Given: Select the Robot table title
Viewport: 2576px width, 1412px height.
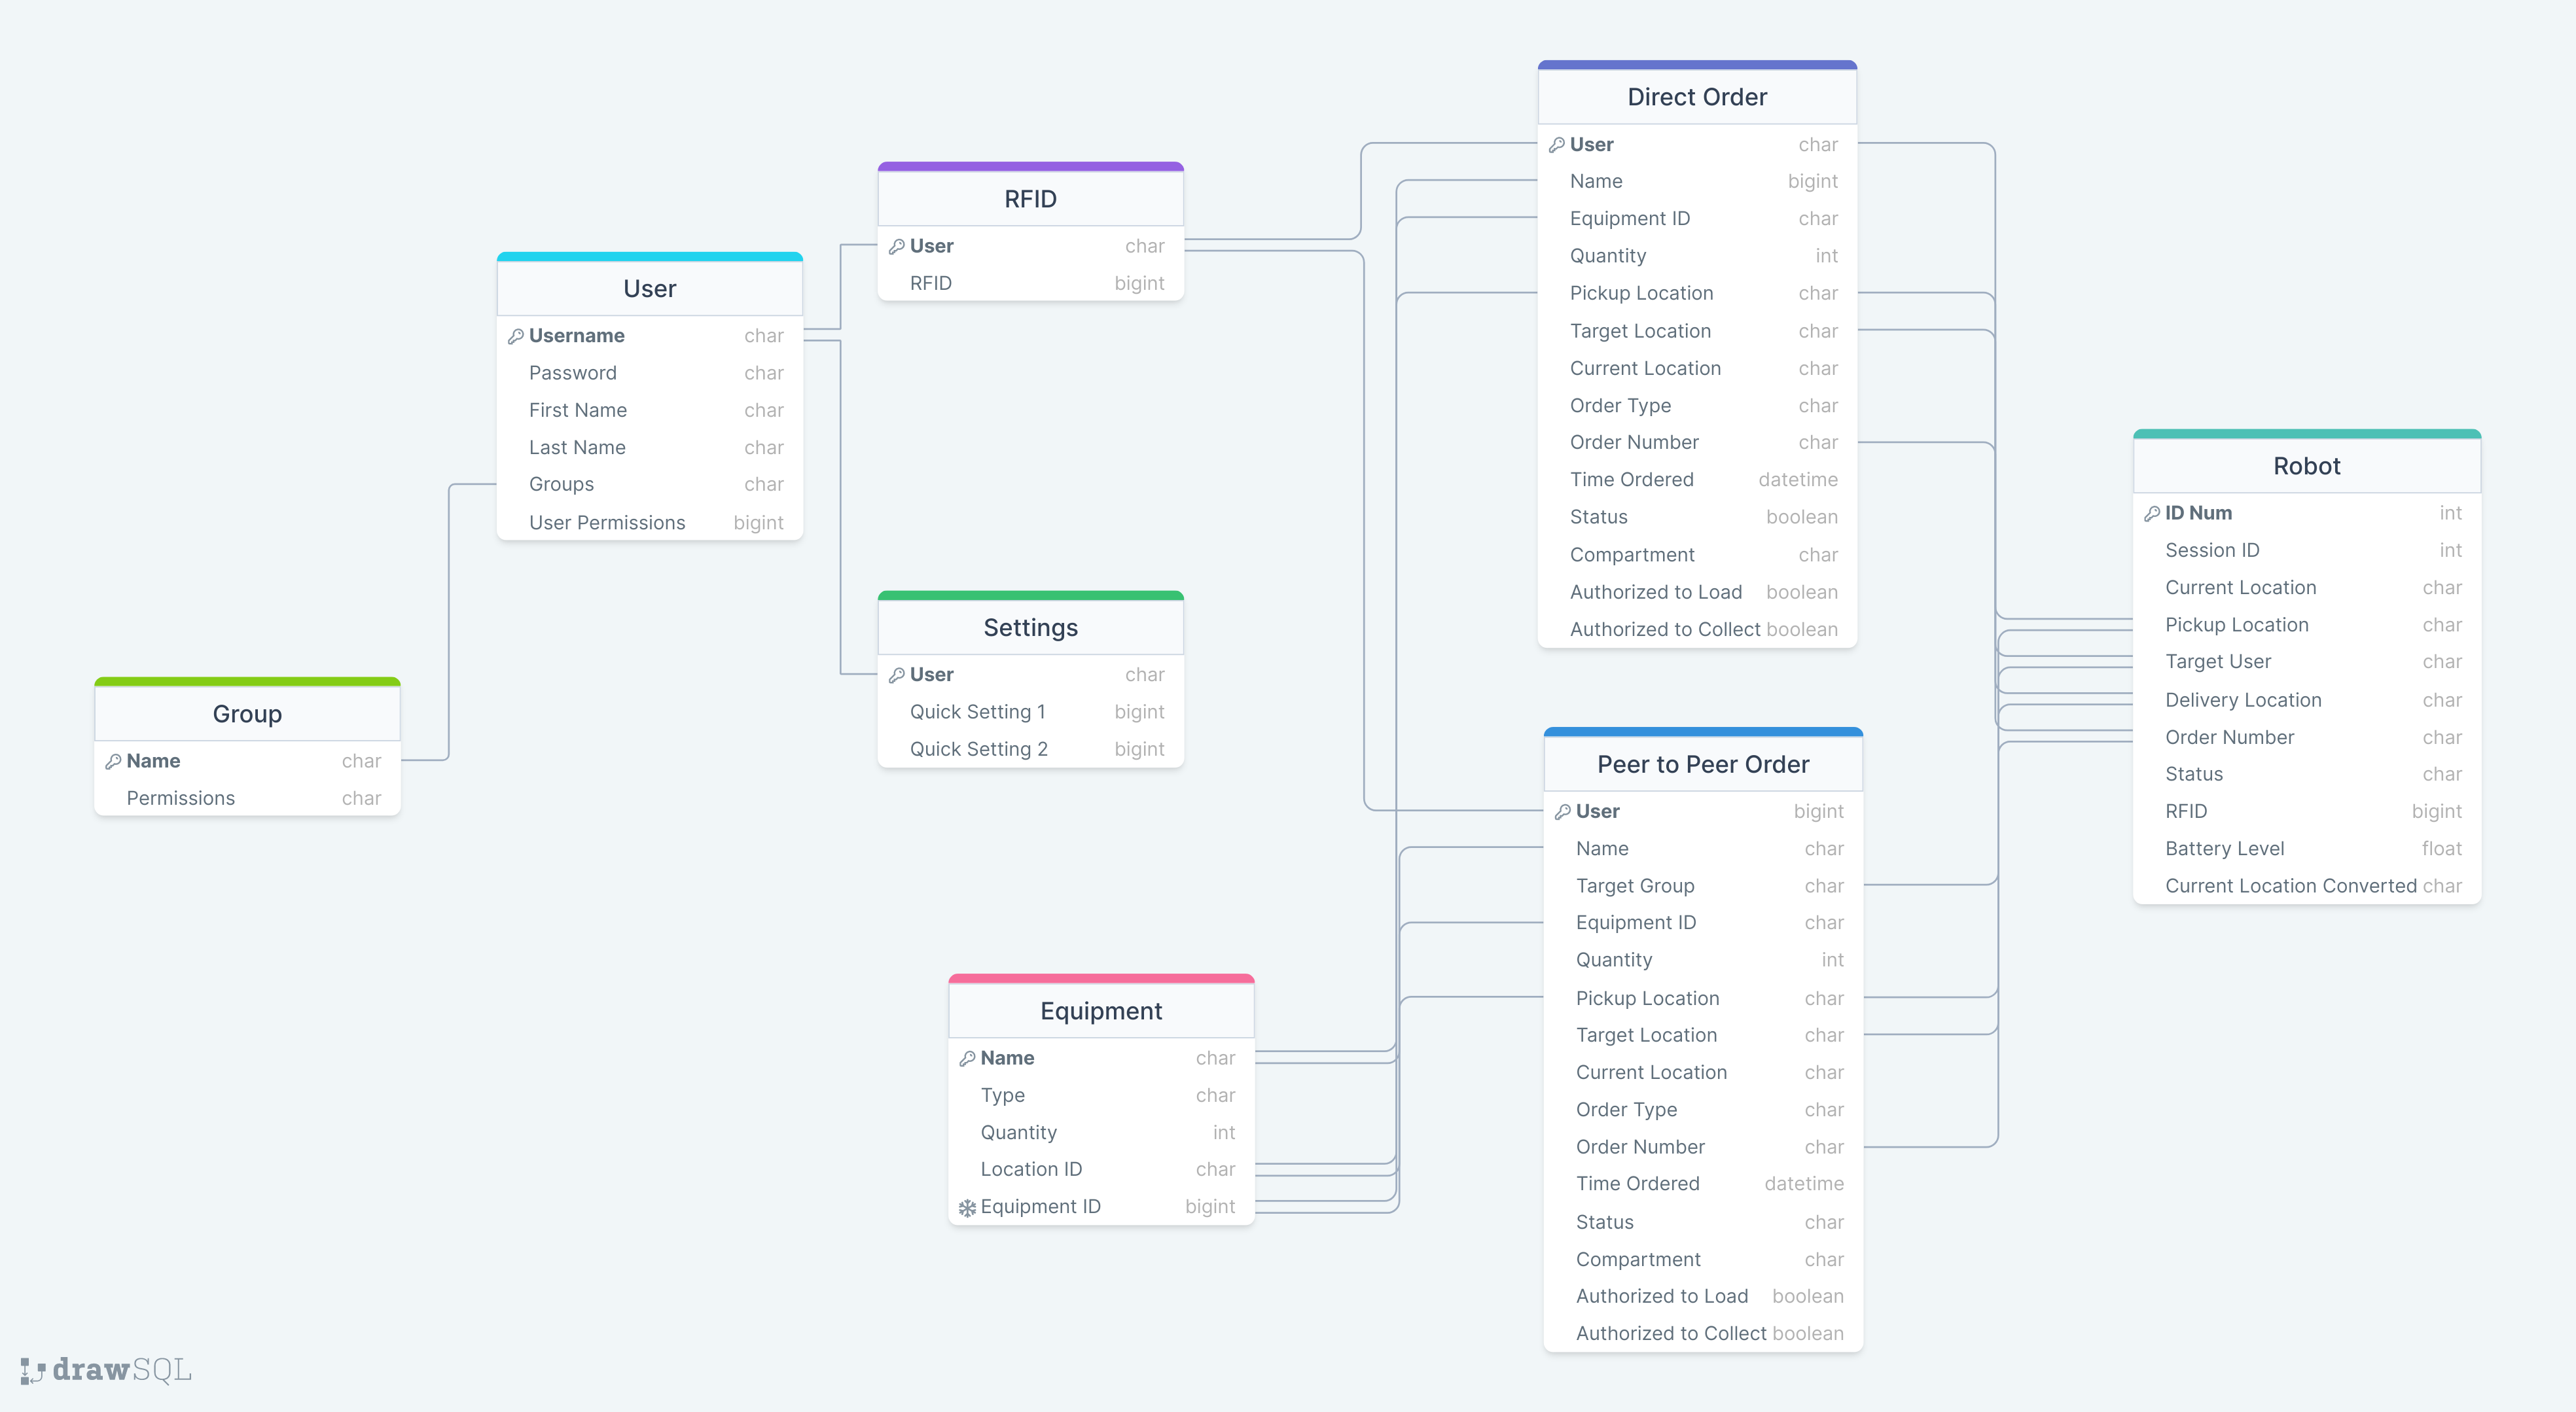Looking at the screenshot, I should point(2306,466).
